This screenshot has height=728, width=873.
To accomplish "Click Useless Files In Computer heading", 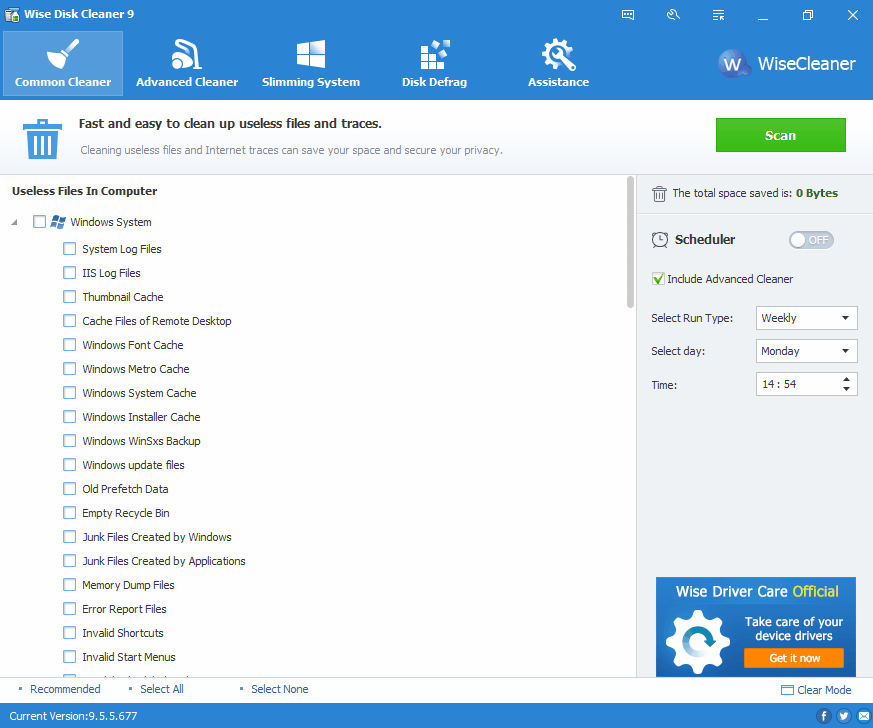I will click(x=85, y=191).
